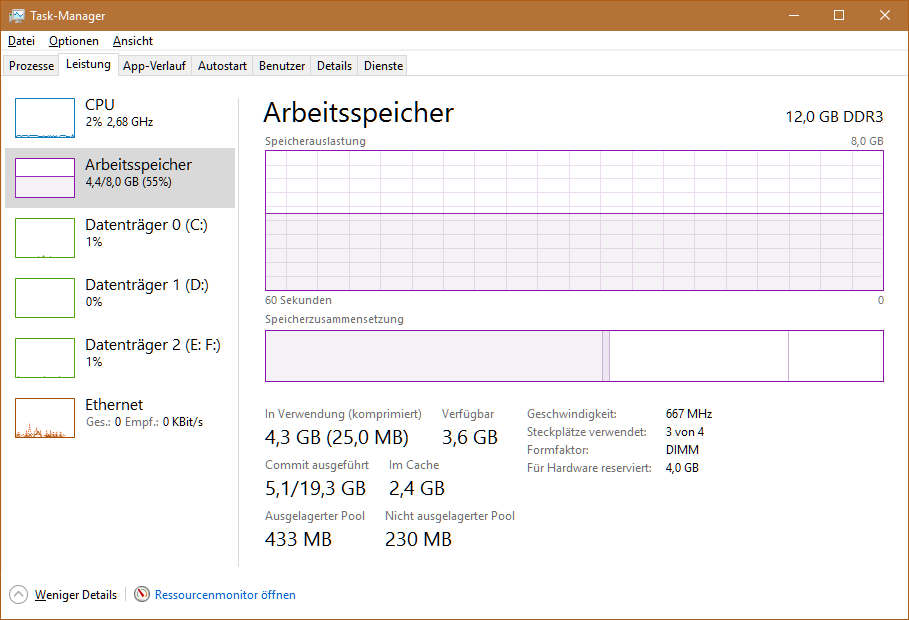The image size is (909, 620).
Task: Switch to the App-Verlauf tab
Action: point(154,66)
